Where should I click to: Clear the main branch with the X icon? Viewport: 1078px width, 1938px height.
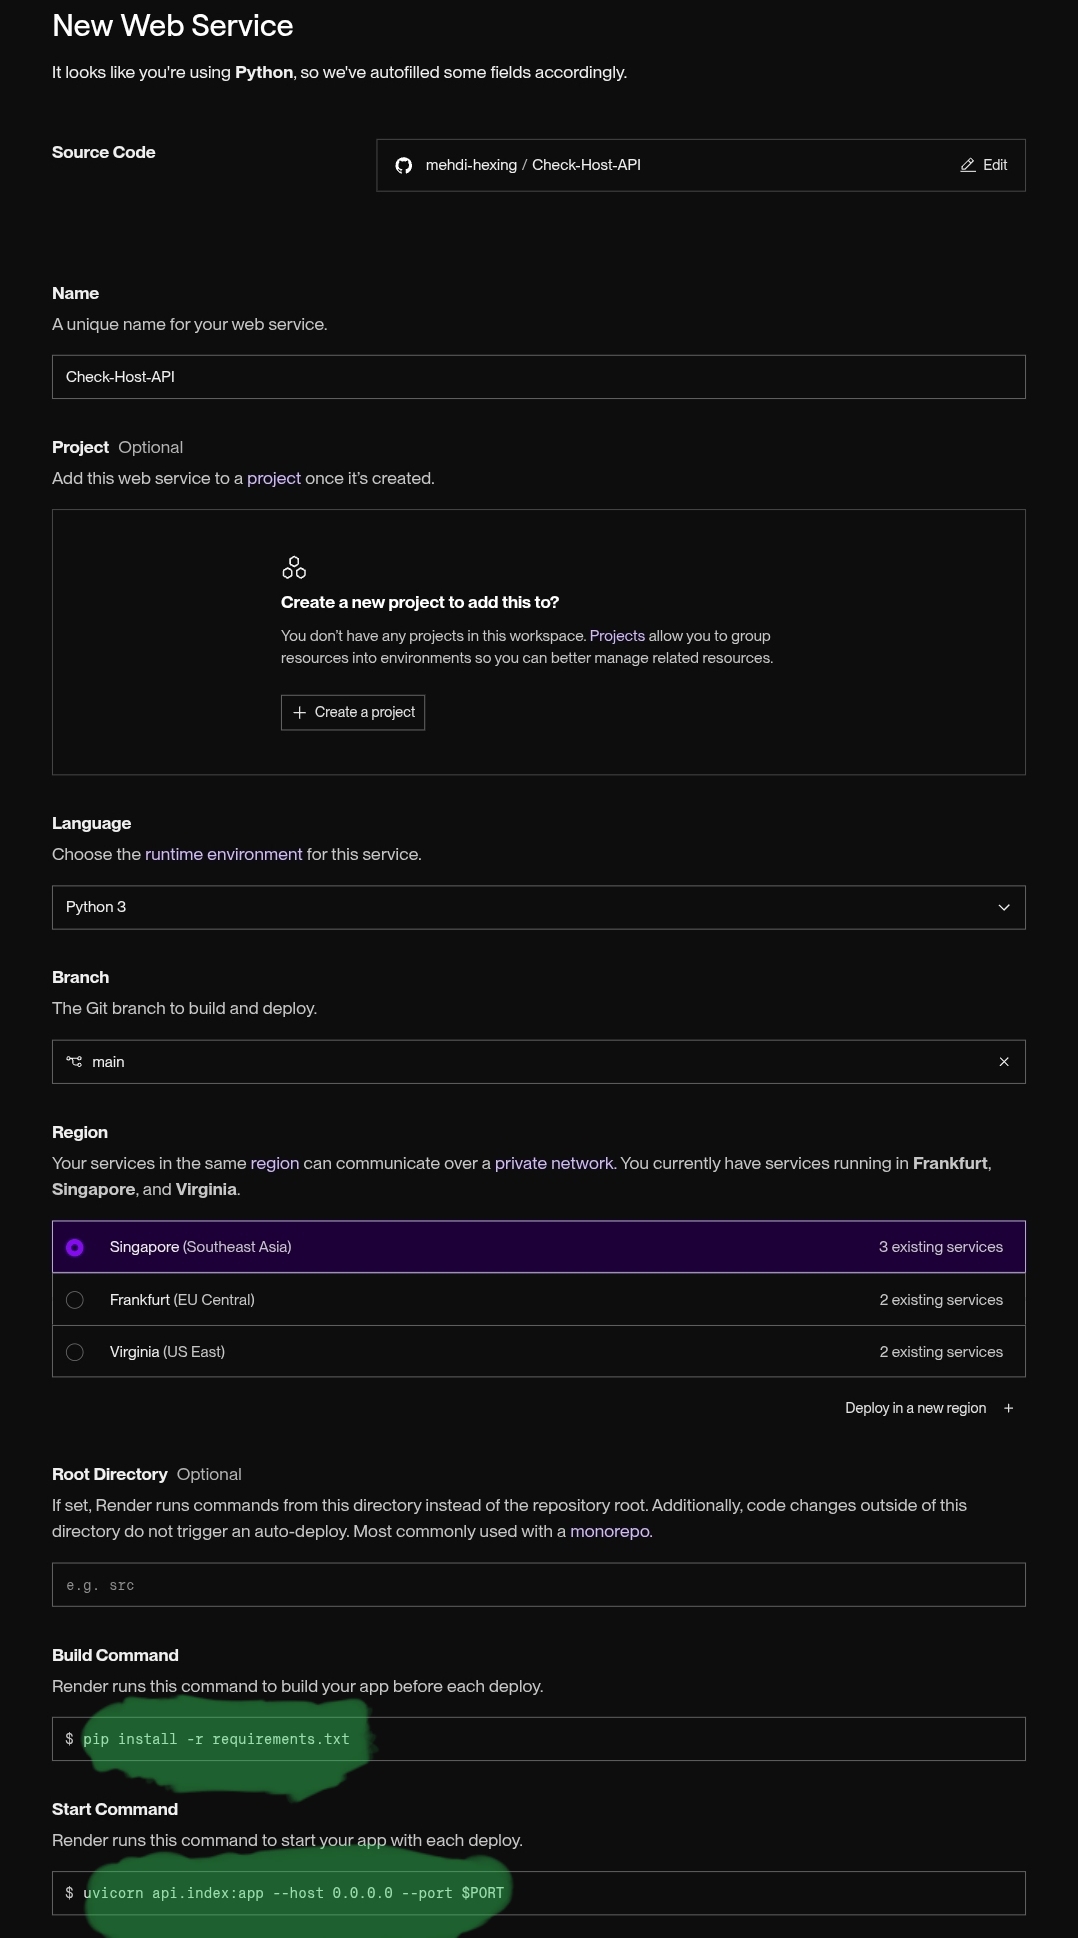[x=1004, y=1062]
